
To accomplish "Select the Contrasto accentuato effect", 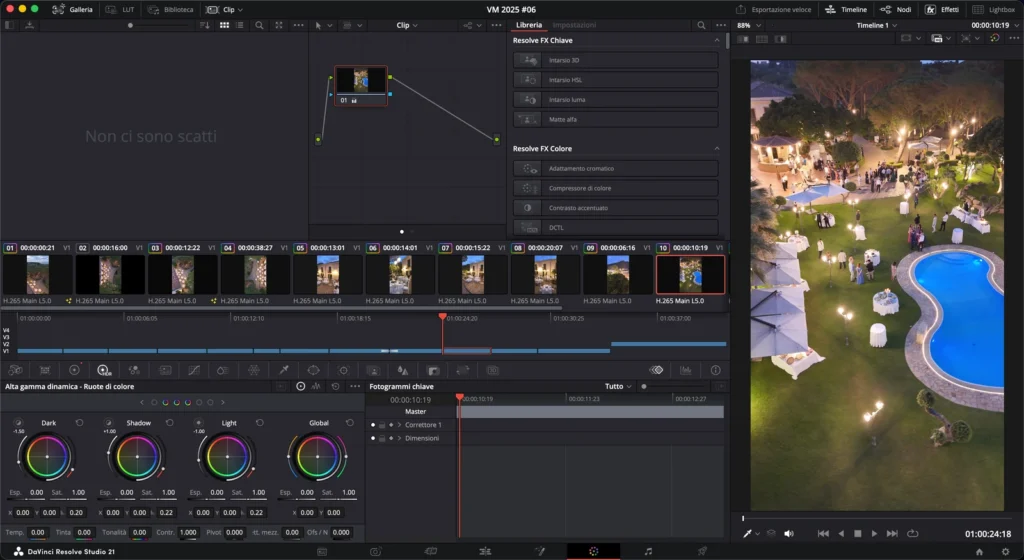I will click(x=616, y=208).
